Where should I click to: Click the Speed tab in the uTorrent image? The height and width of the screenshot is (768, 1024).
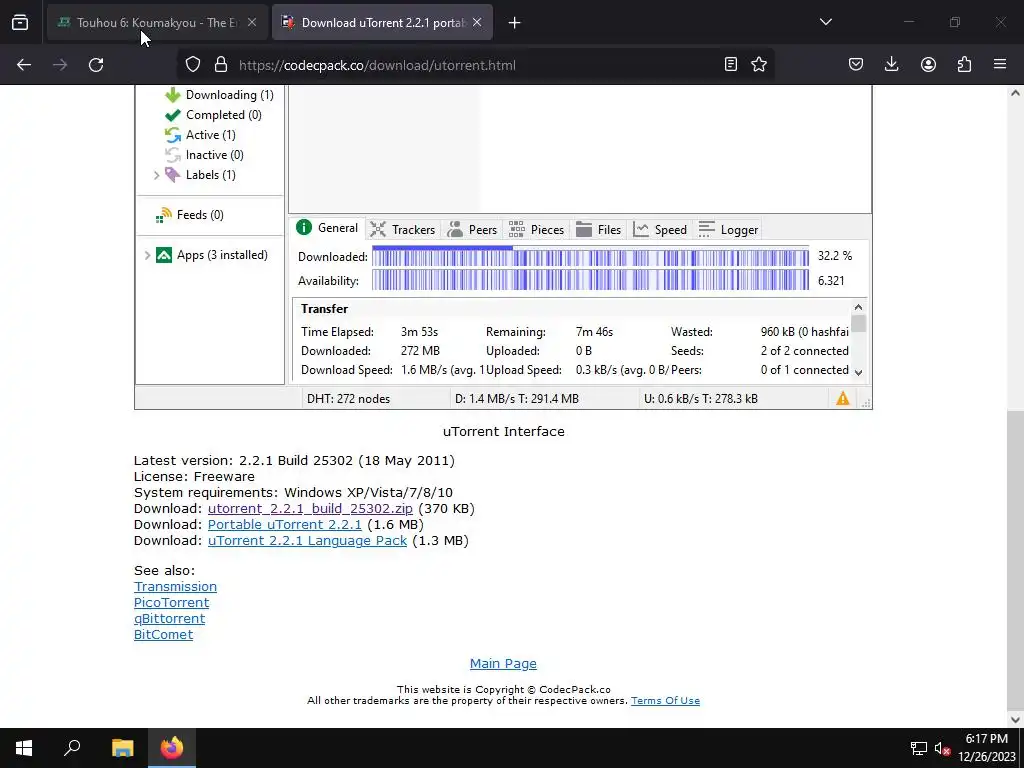(x=660, y=230)
